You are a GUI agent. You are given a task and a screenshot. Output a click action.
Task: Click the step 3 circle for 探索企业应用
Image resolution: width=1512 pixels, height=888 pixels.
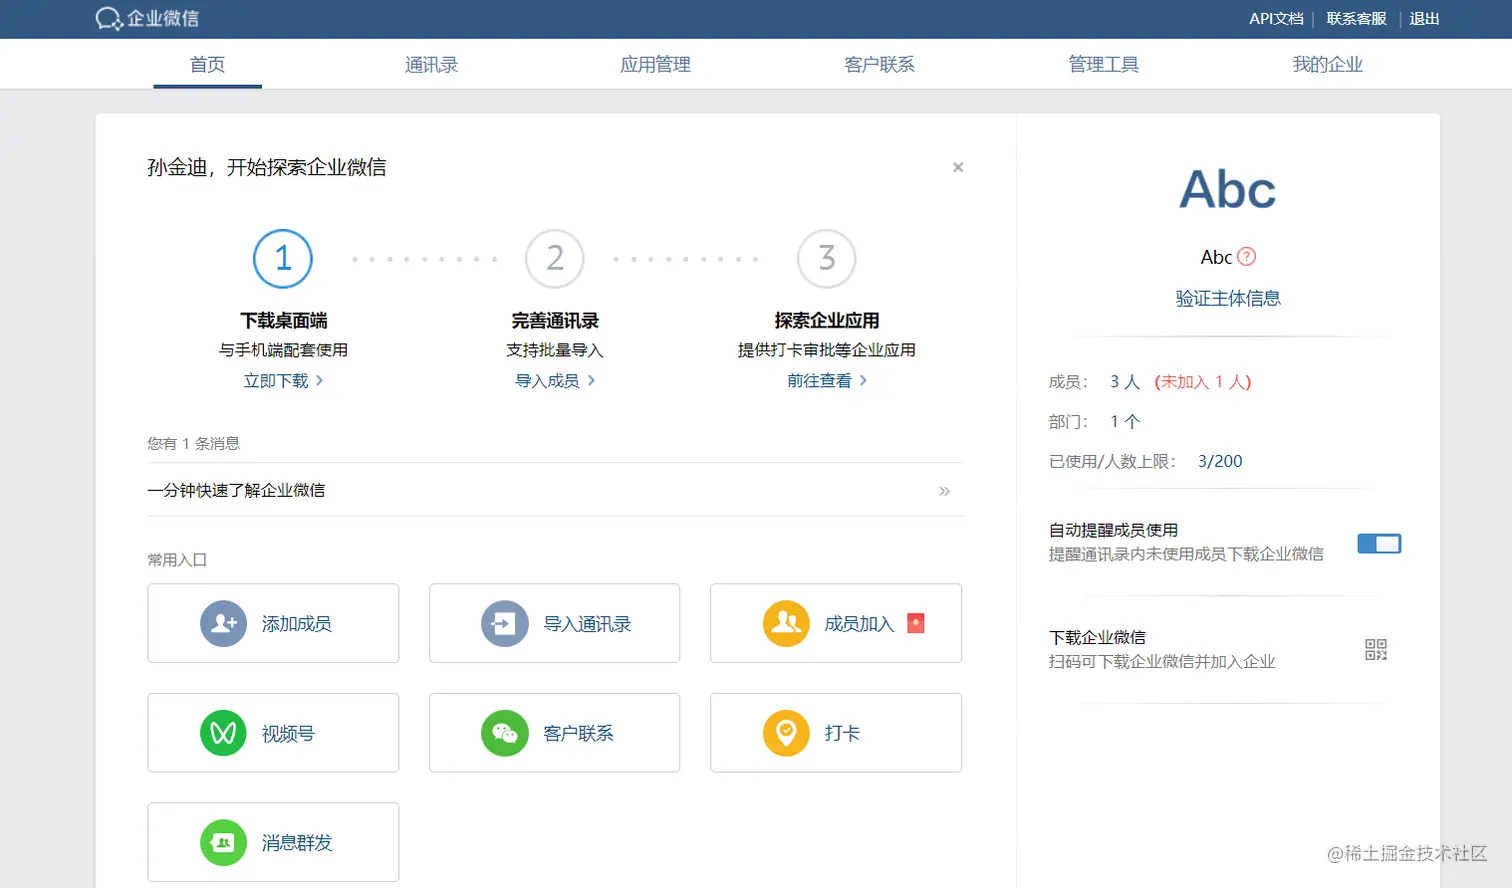click(x=827, y=259)
